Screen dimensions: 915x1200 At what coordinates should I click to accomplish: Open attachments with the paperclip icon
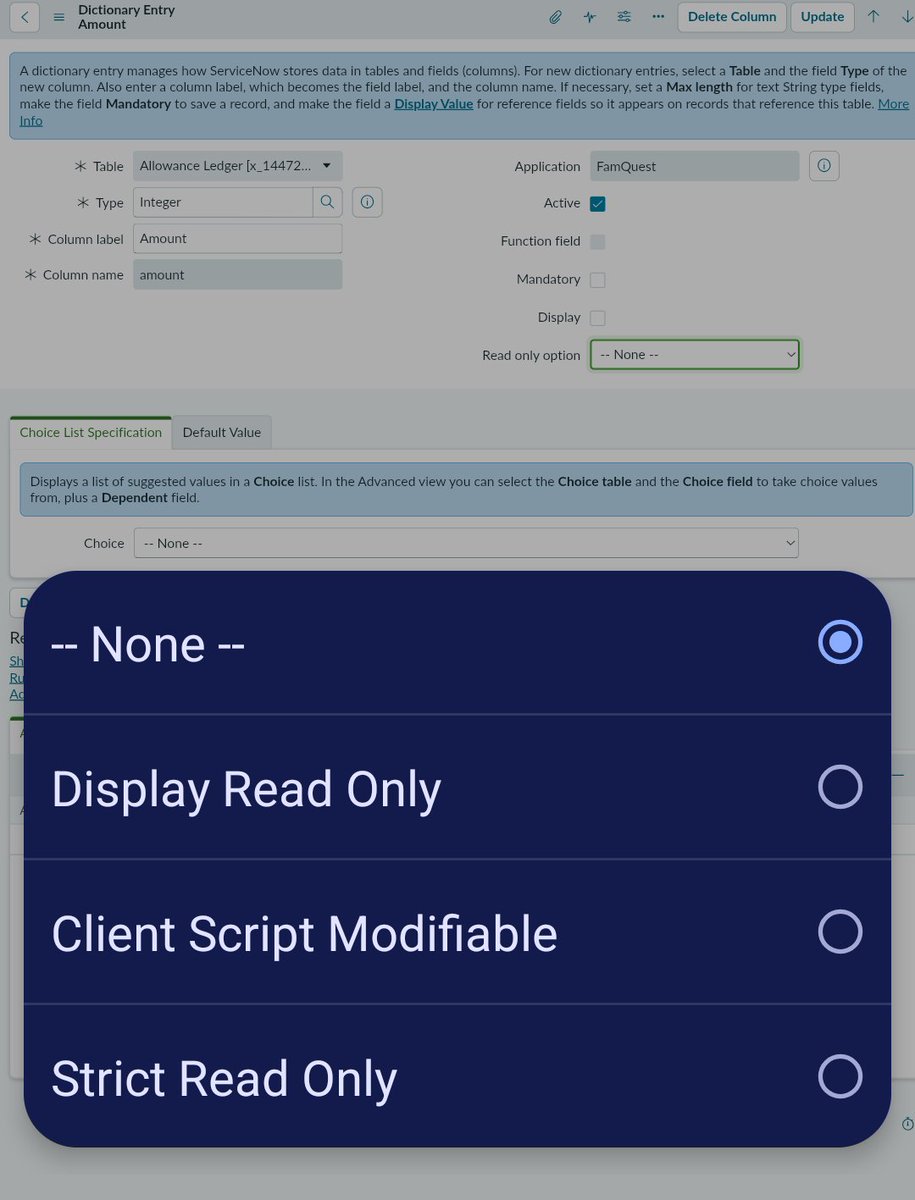556,17
